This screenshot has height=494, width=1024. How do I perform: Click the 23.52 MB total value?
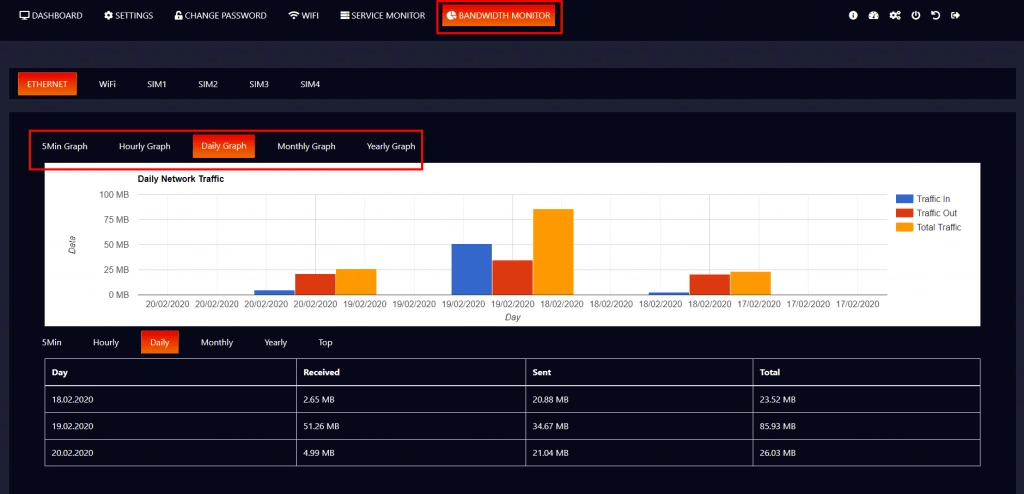click(777, 399)
